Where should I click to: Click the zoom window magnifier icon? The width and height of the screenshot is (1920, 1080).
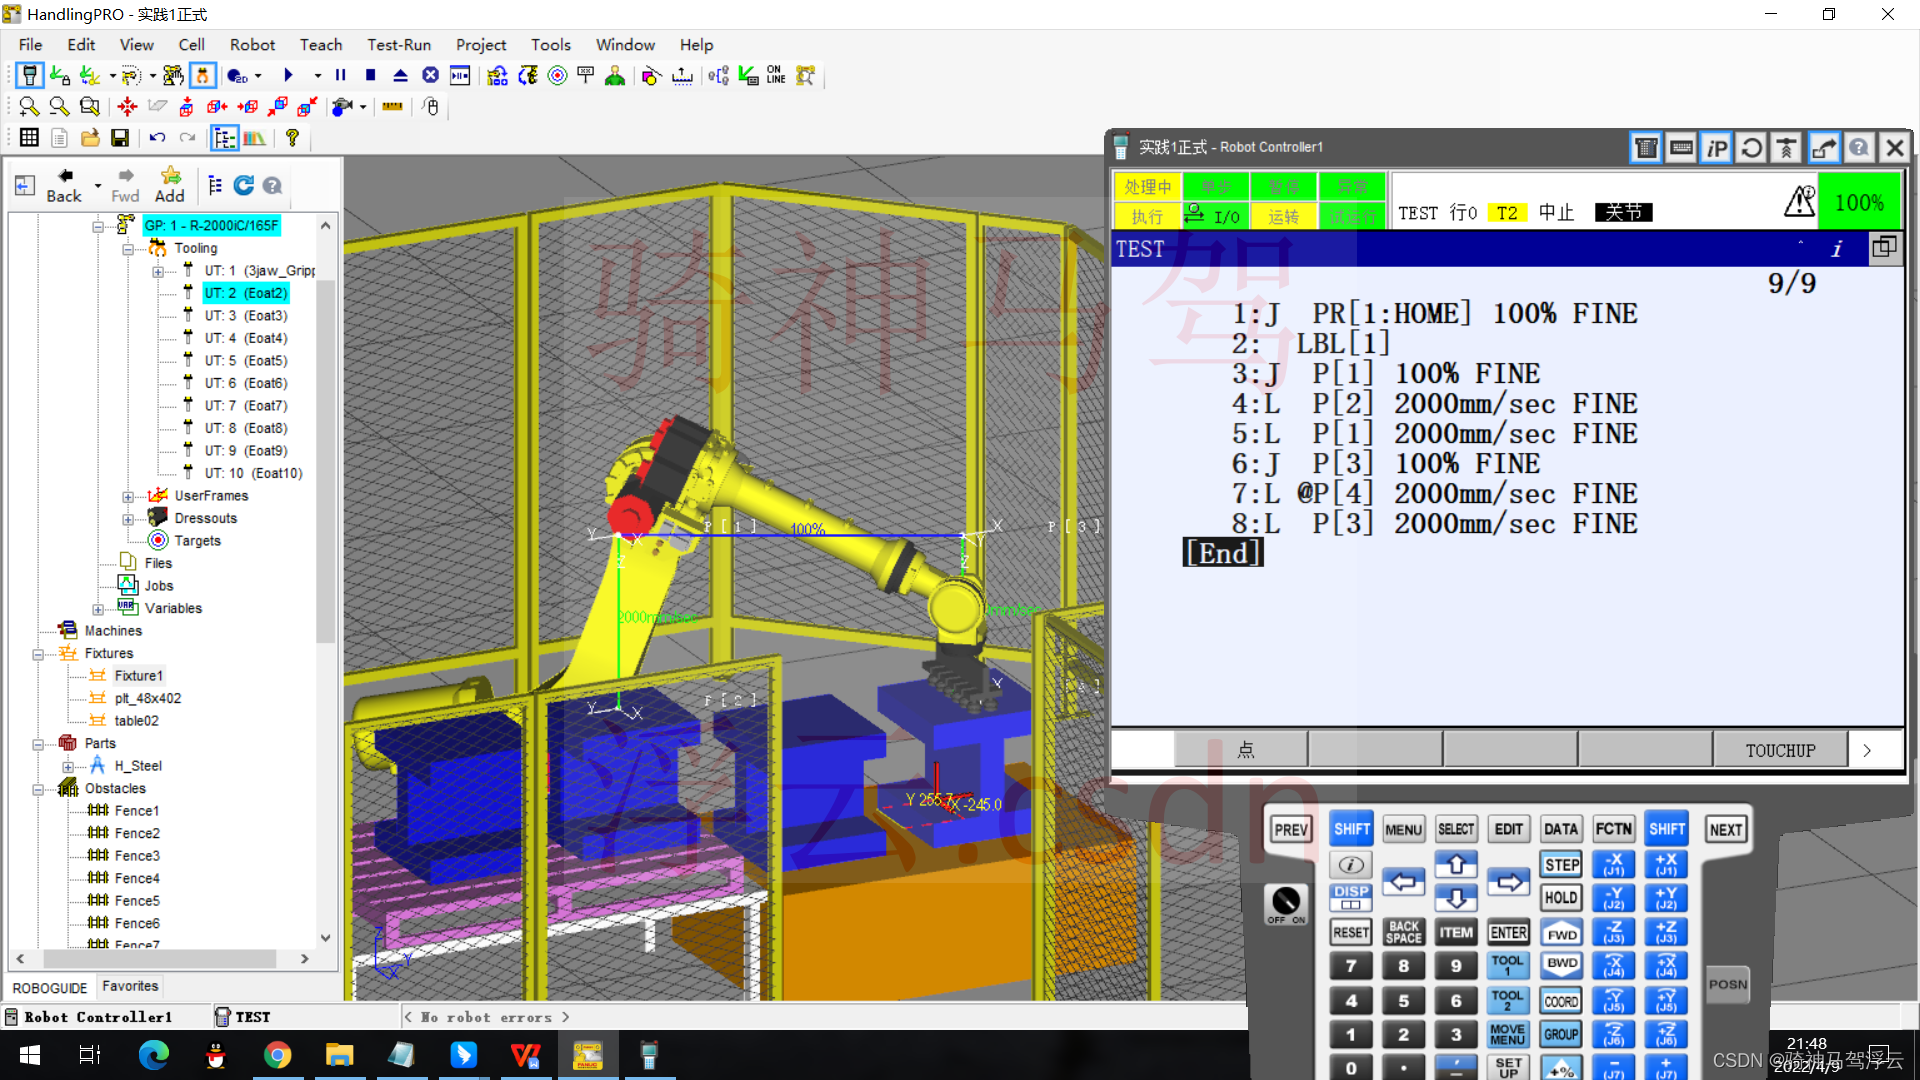[x=90, y=106]
